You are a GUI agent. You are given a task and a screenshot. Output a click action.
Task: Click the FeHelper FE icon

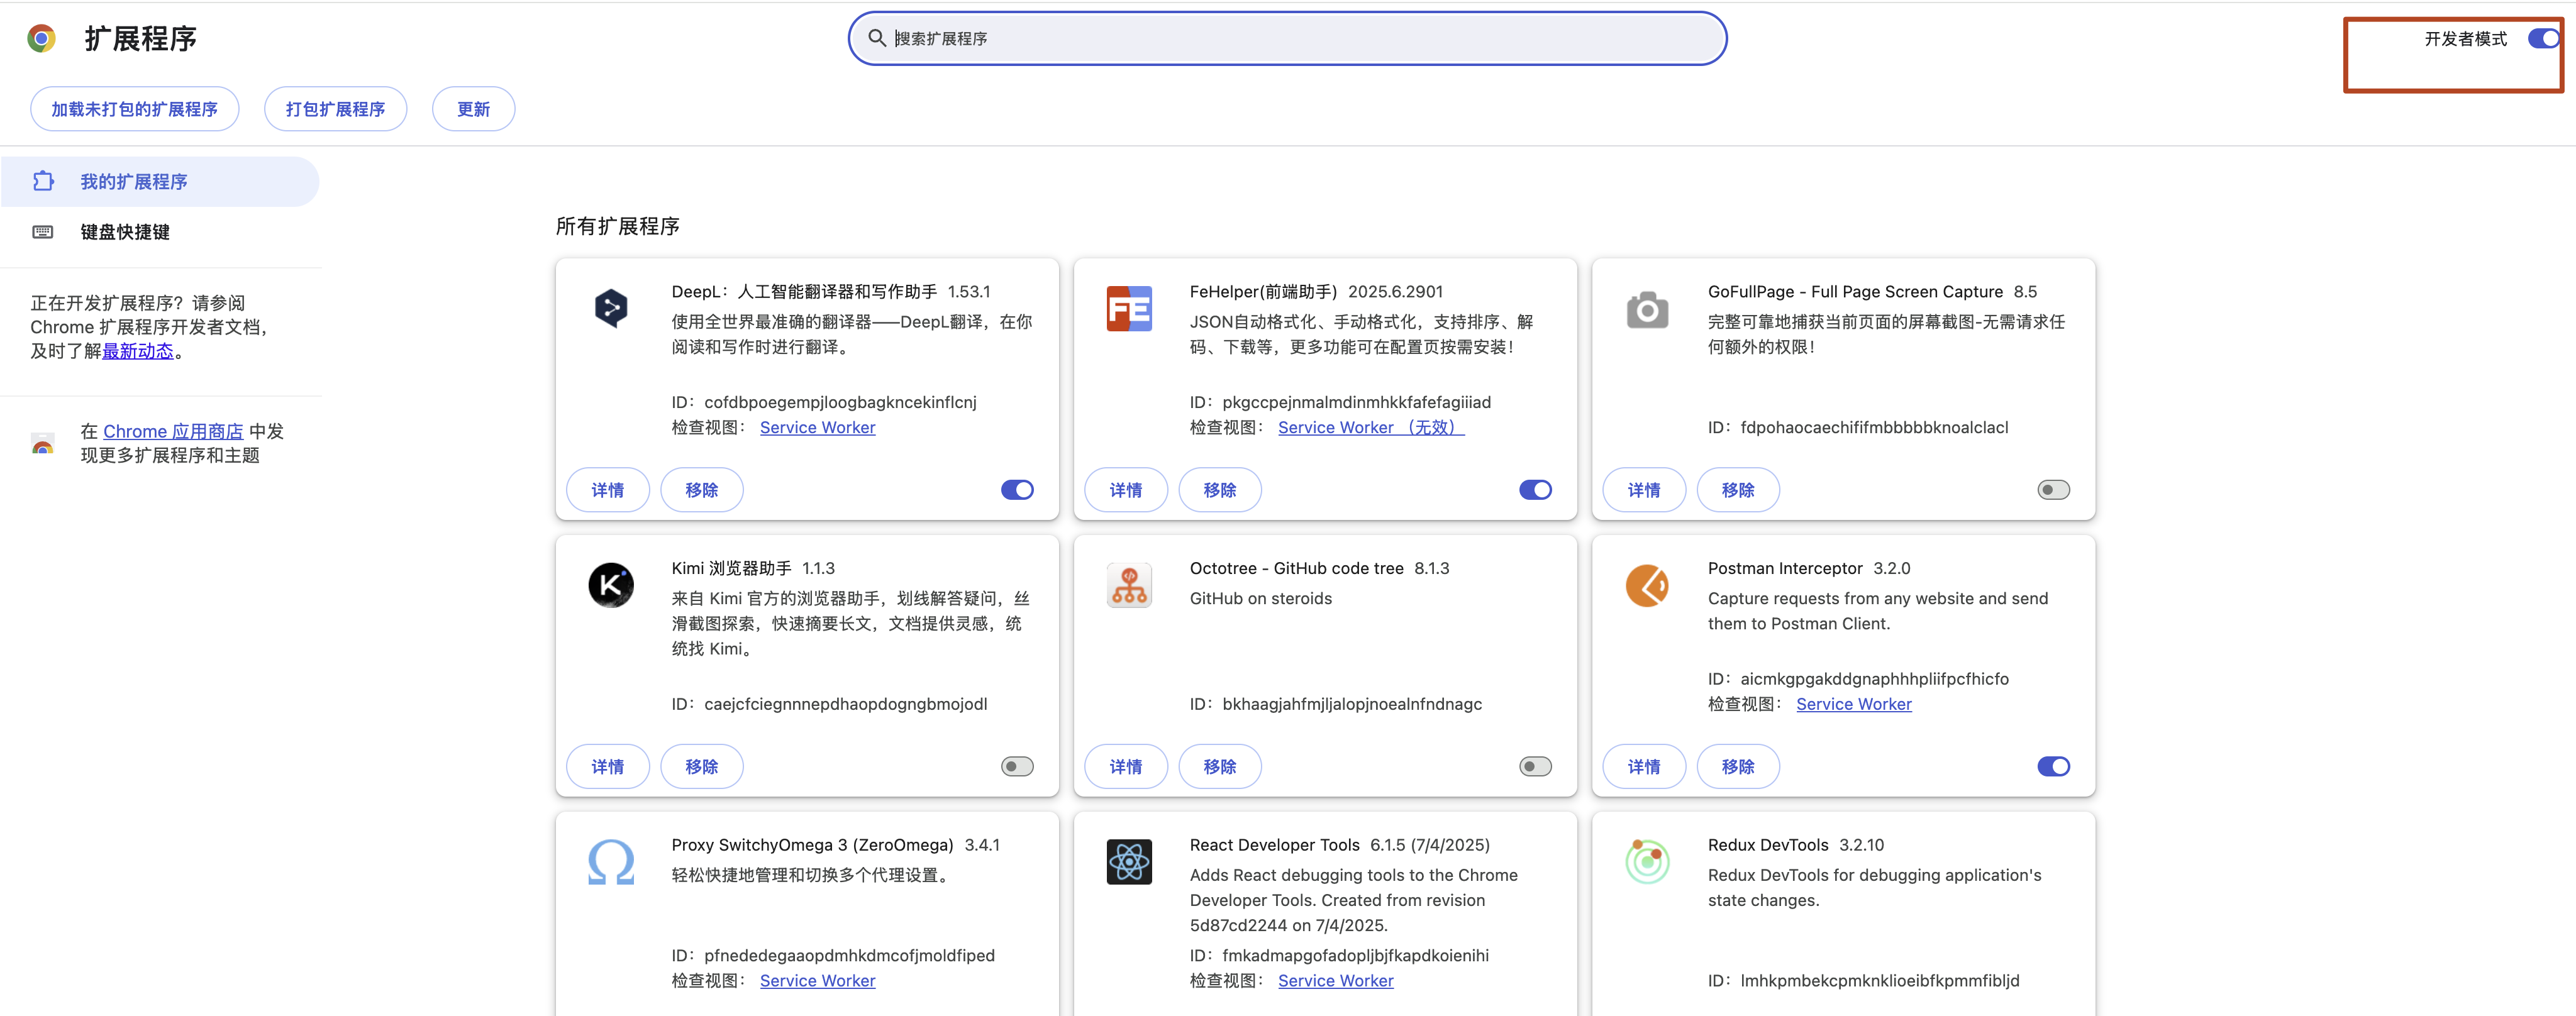click(1128, 308)
